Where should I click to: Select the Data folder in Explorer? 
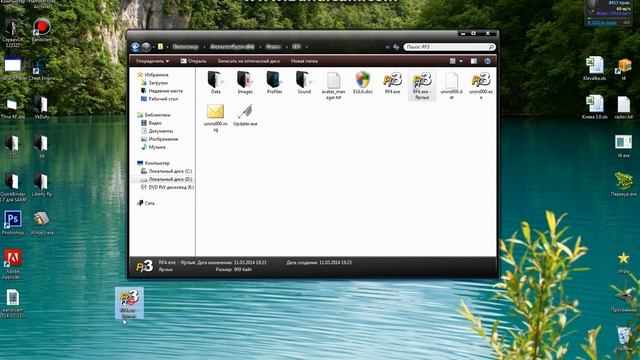click(x=216, y=82)
